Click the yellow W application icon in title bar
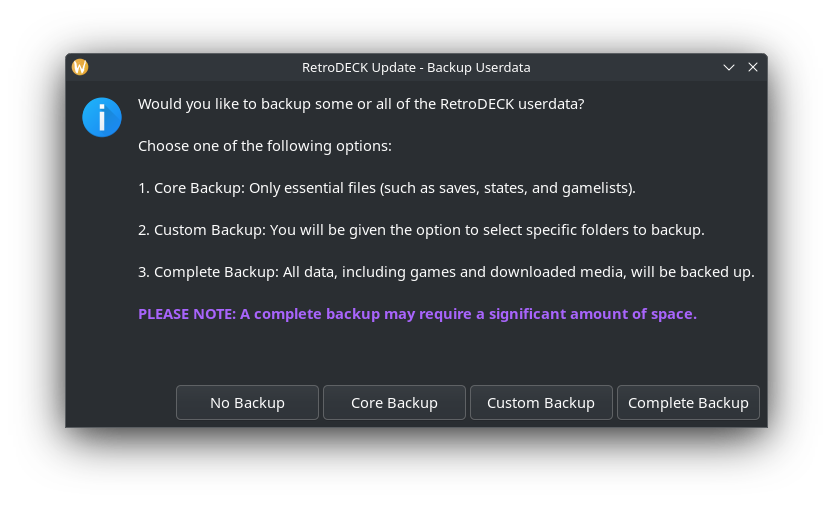 tap(80, 67)
